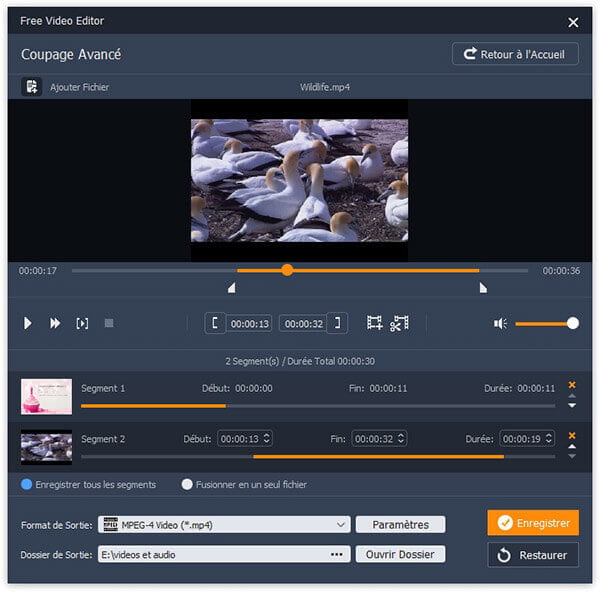Click the Ajouter Fichier add-file icon
600x592 pixels.
(31, 87)
